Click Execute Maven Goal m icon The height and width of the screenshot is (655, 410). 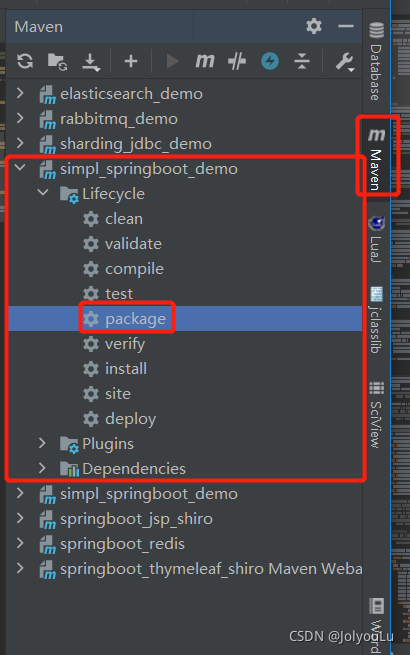tap(205, 61)
